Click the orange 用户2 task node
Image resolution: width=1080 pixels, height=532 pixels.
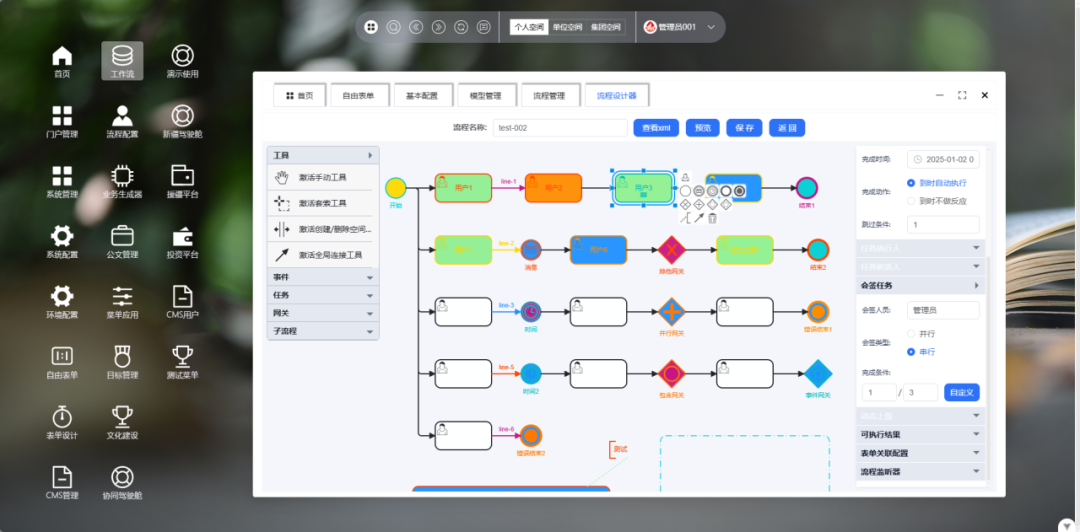coord(553,188)
